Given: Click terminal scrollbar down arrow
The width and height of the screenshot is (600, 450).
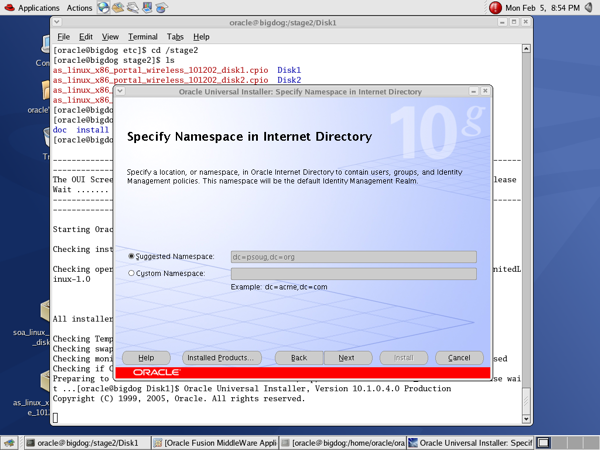Looking at the screenshot, I should [526, 419].
